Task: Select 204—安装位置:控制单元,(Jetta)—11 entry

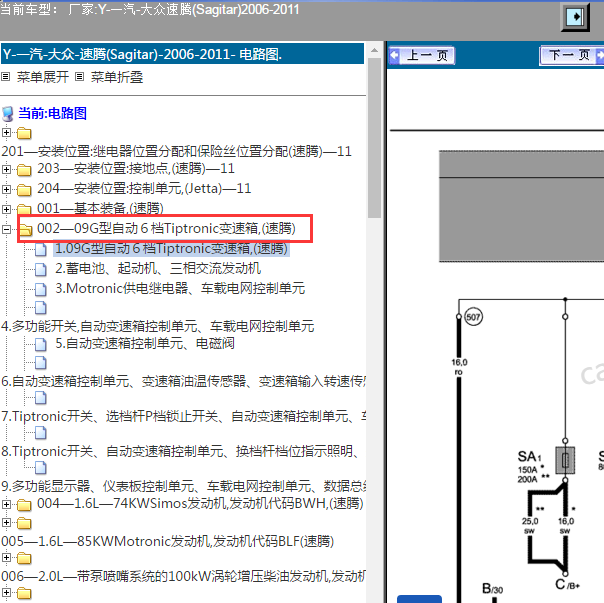Action: coord(144,189)
